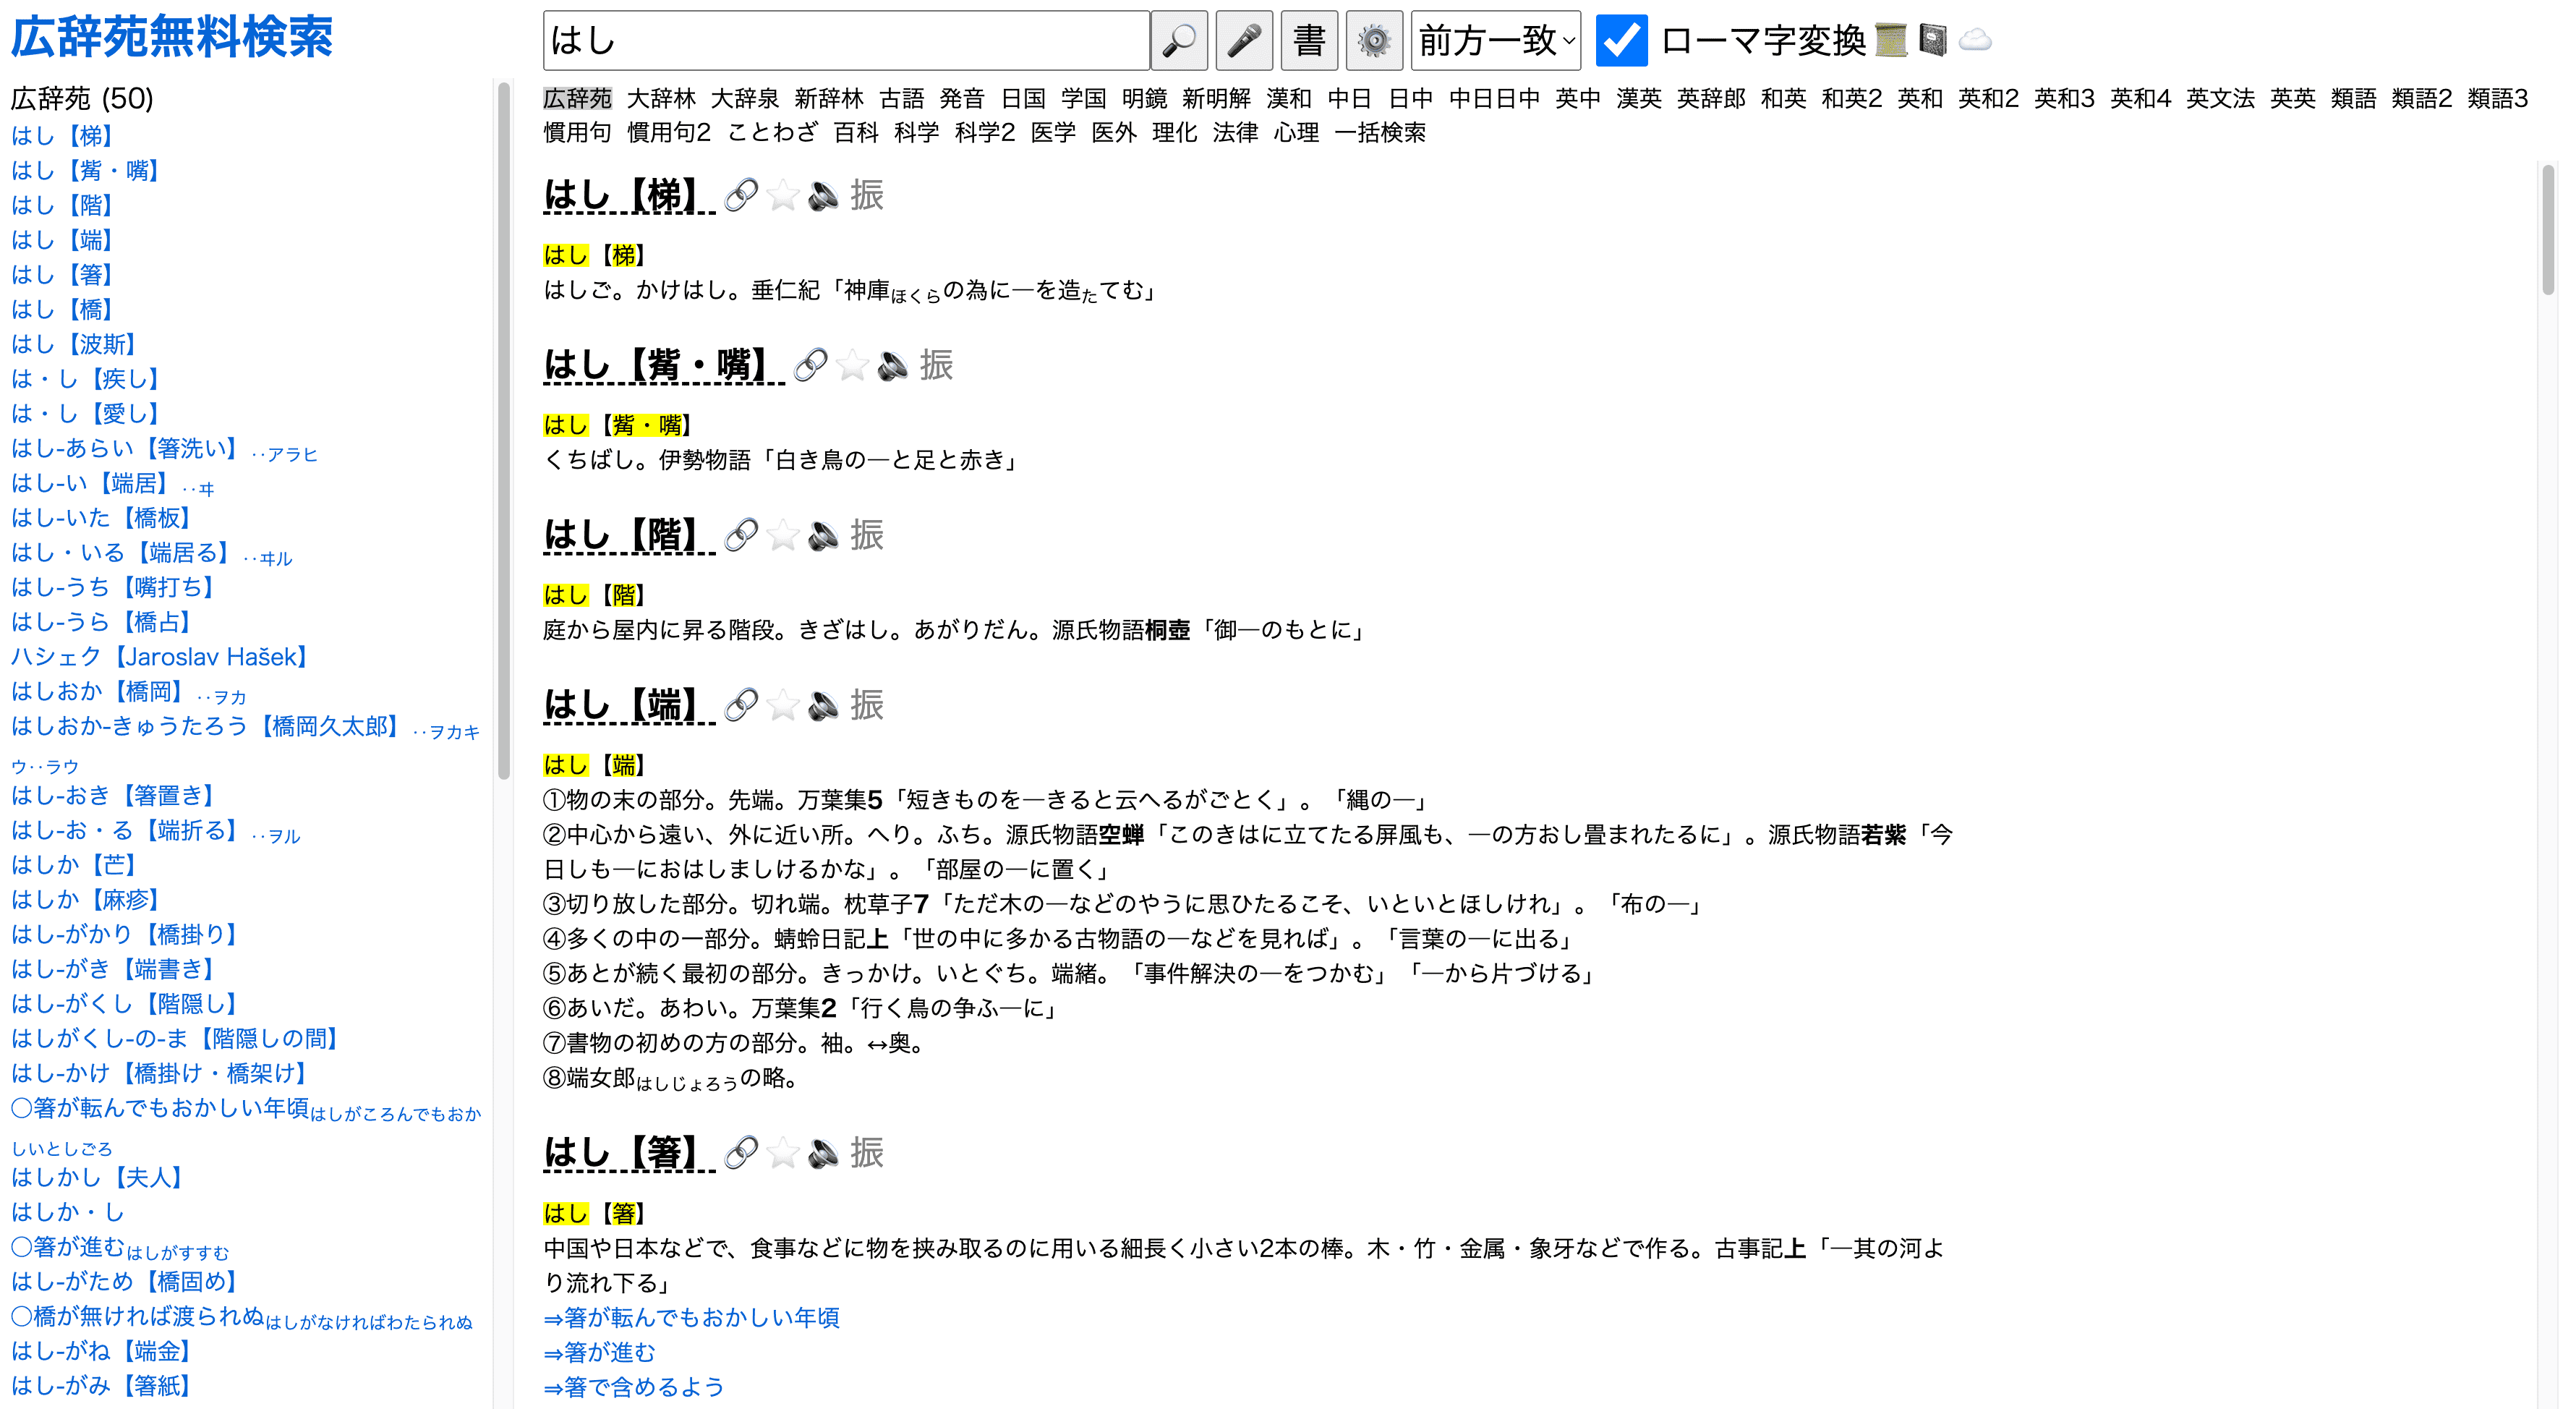
Task: Toggle furigana 振 for はし【端】
Action: 867,705
